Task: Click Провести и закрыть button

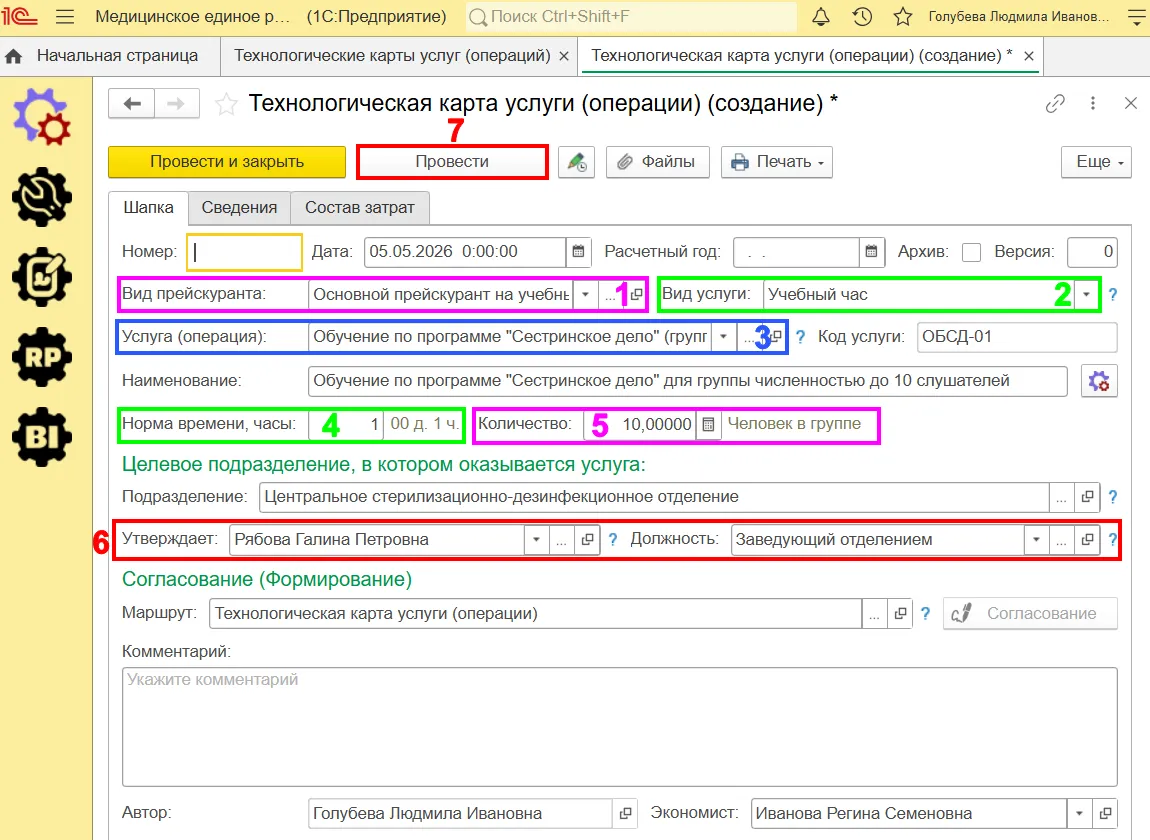Action: point(227,162)
